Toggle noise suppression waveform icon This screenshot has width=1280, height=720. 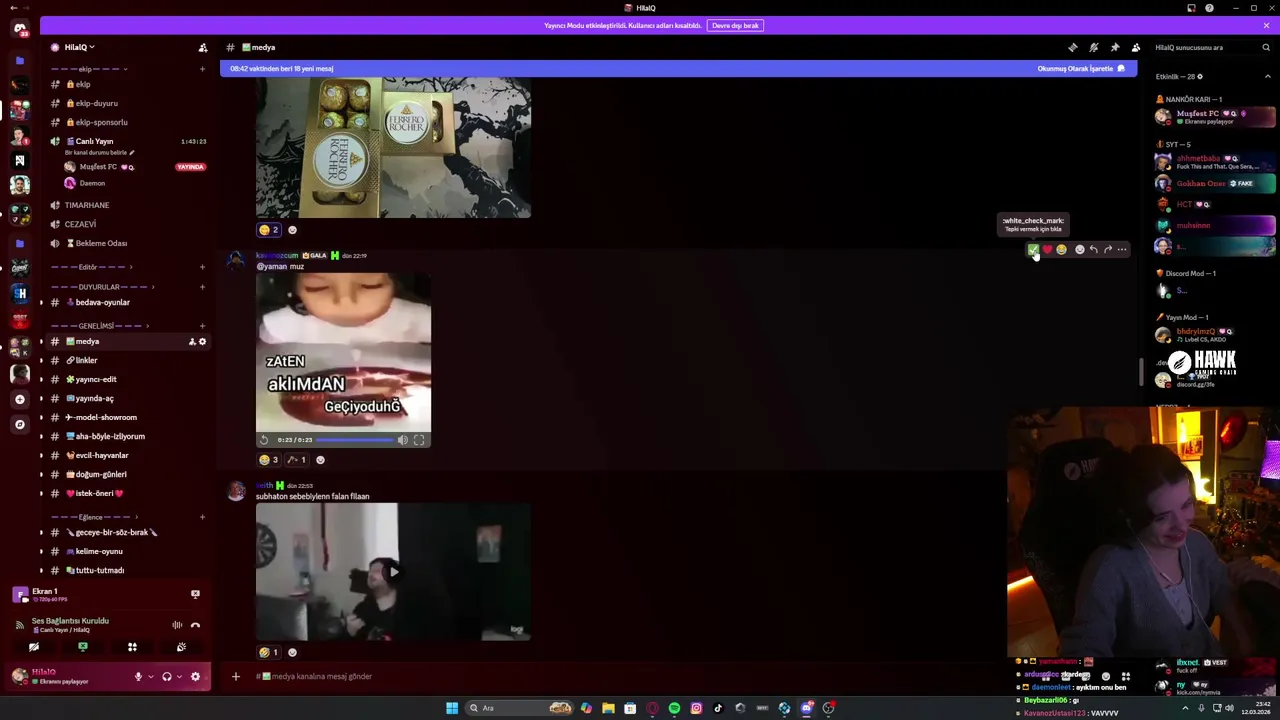177,625
